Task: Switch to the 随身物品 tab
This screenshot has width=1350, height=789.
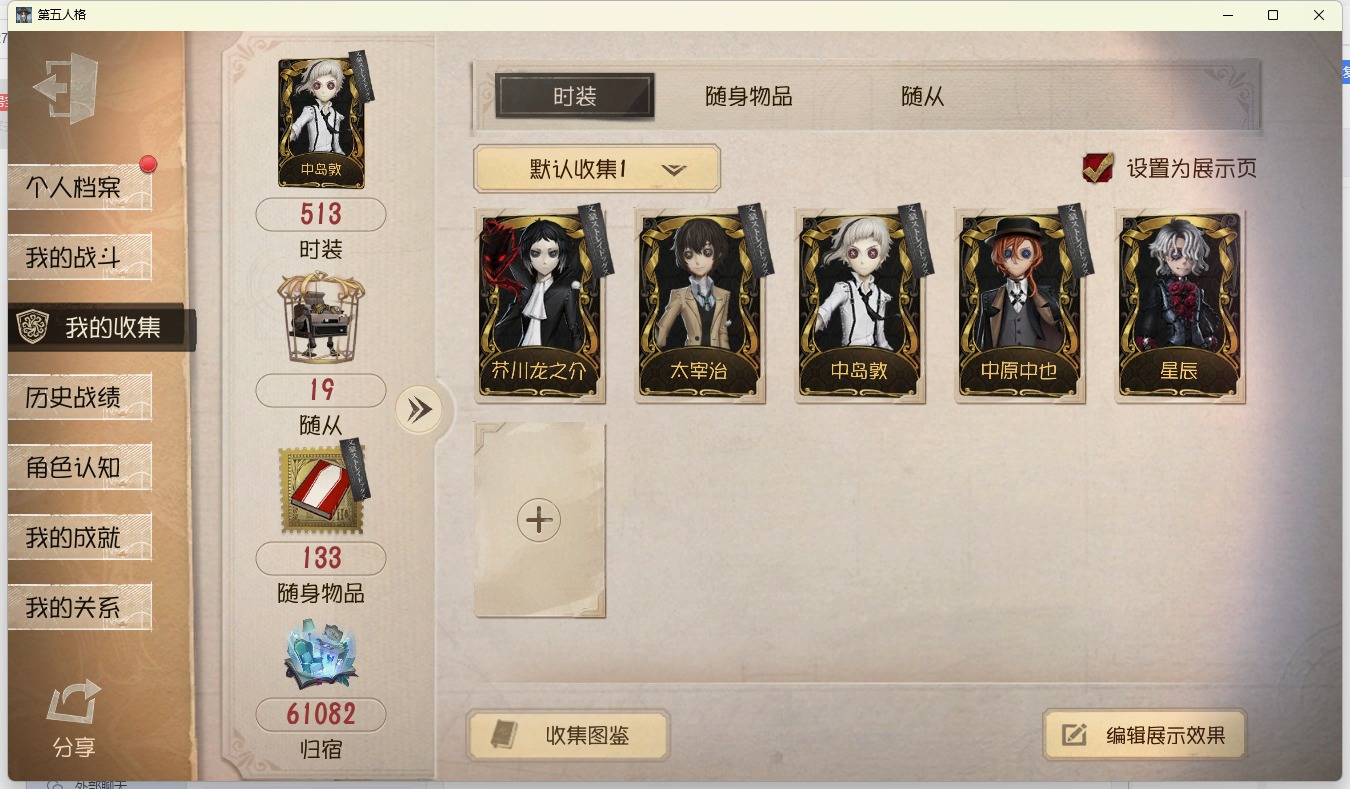Action: coord(749,97)
